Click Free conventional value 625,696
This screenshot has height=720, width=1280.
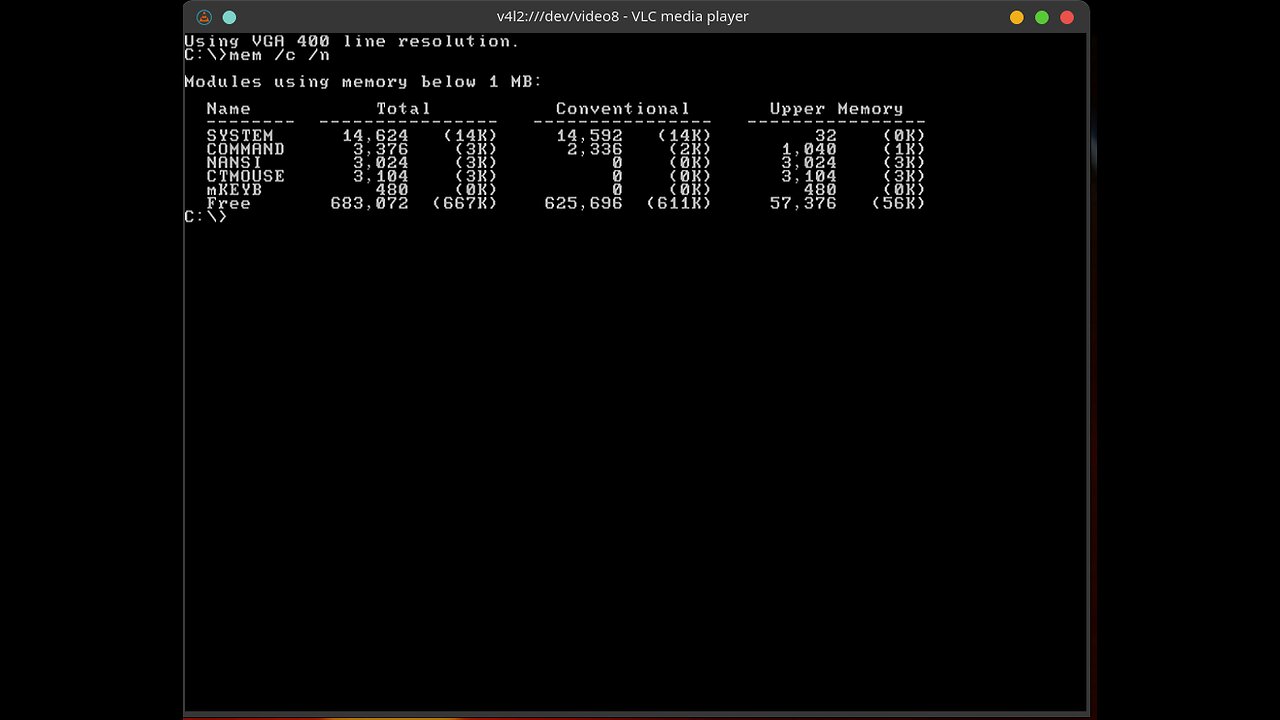pyautogui.click(x=583, y=203)
